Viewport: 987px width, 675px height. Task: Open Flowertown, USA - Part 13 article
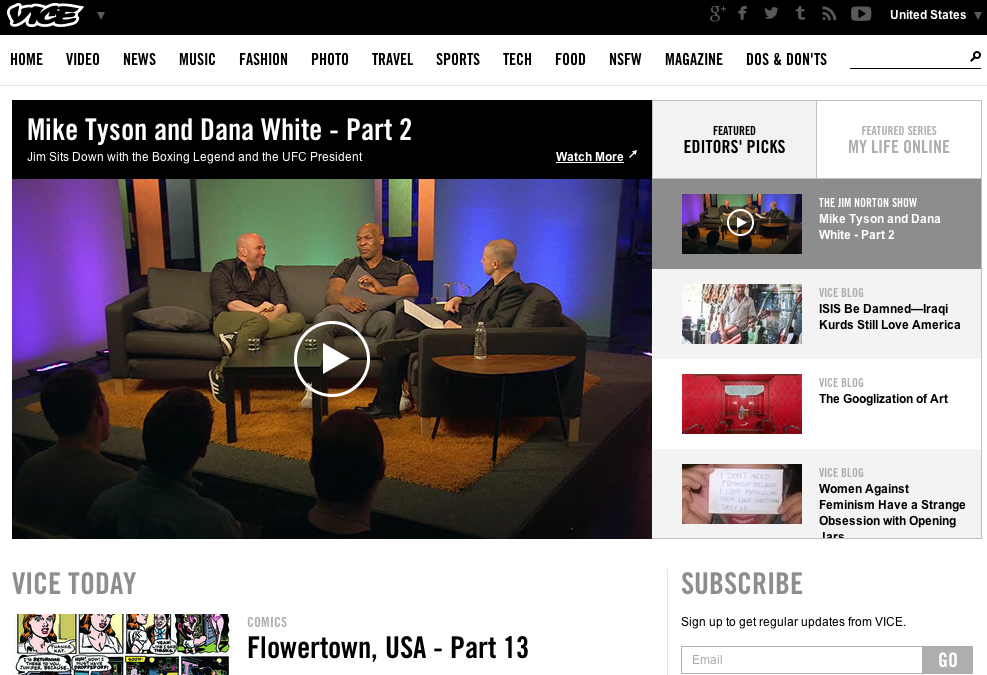pos(388,648)
